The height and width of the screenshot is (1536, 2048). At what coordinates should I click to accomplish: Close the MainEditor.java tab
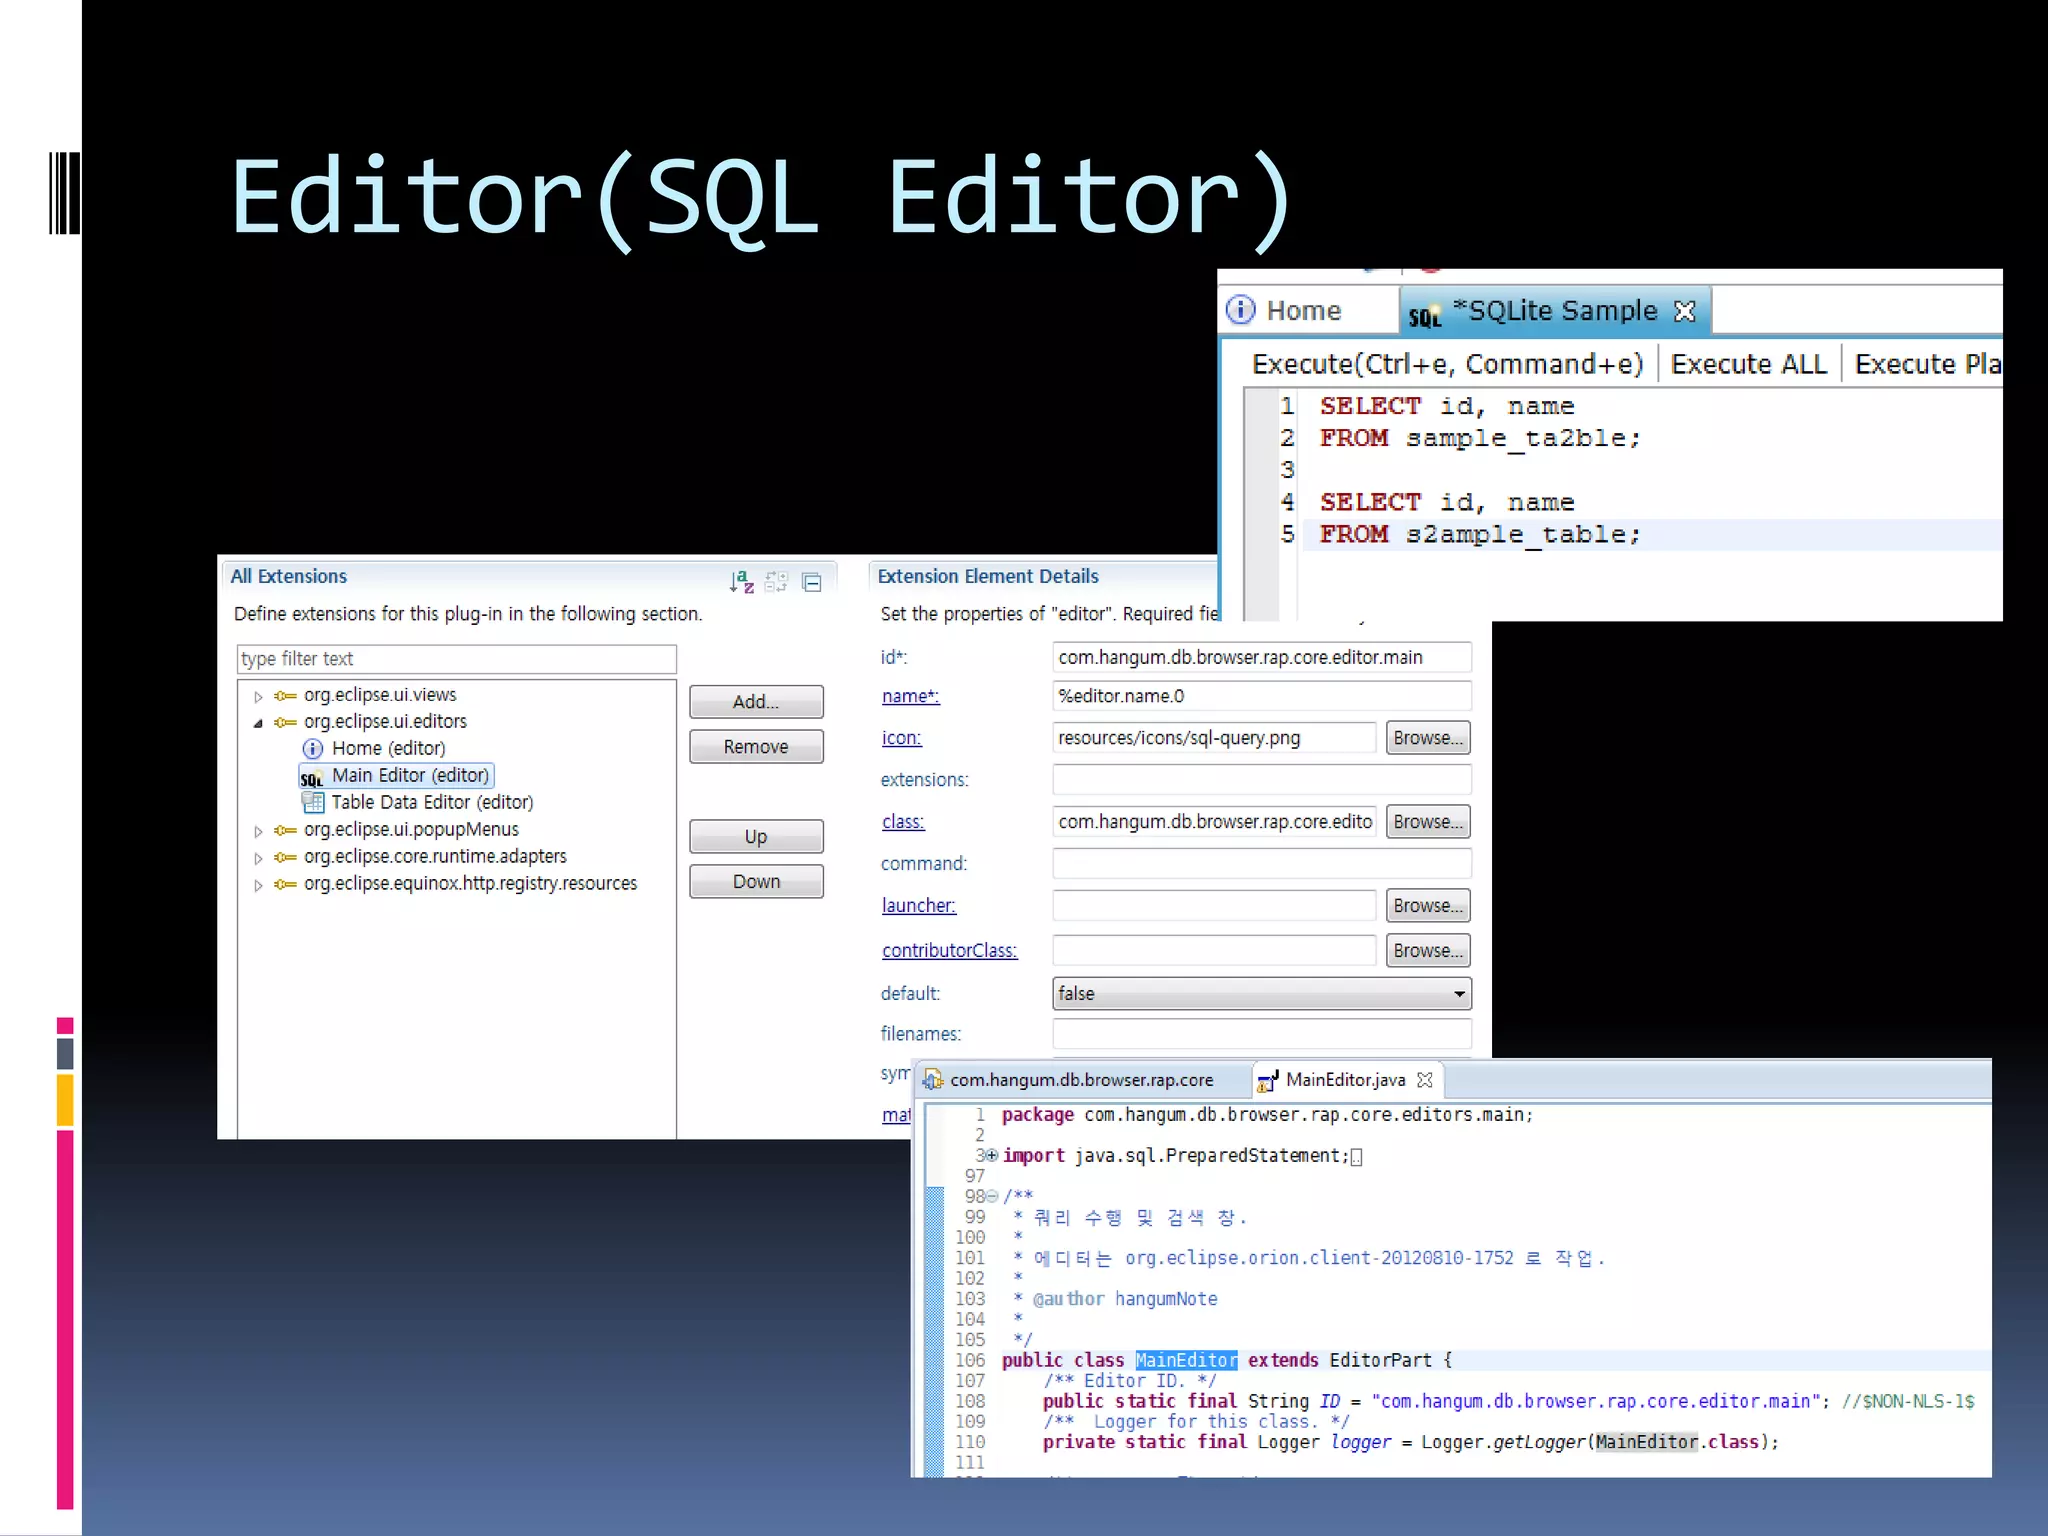click(x=1425, y=1080)
